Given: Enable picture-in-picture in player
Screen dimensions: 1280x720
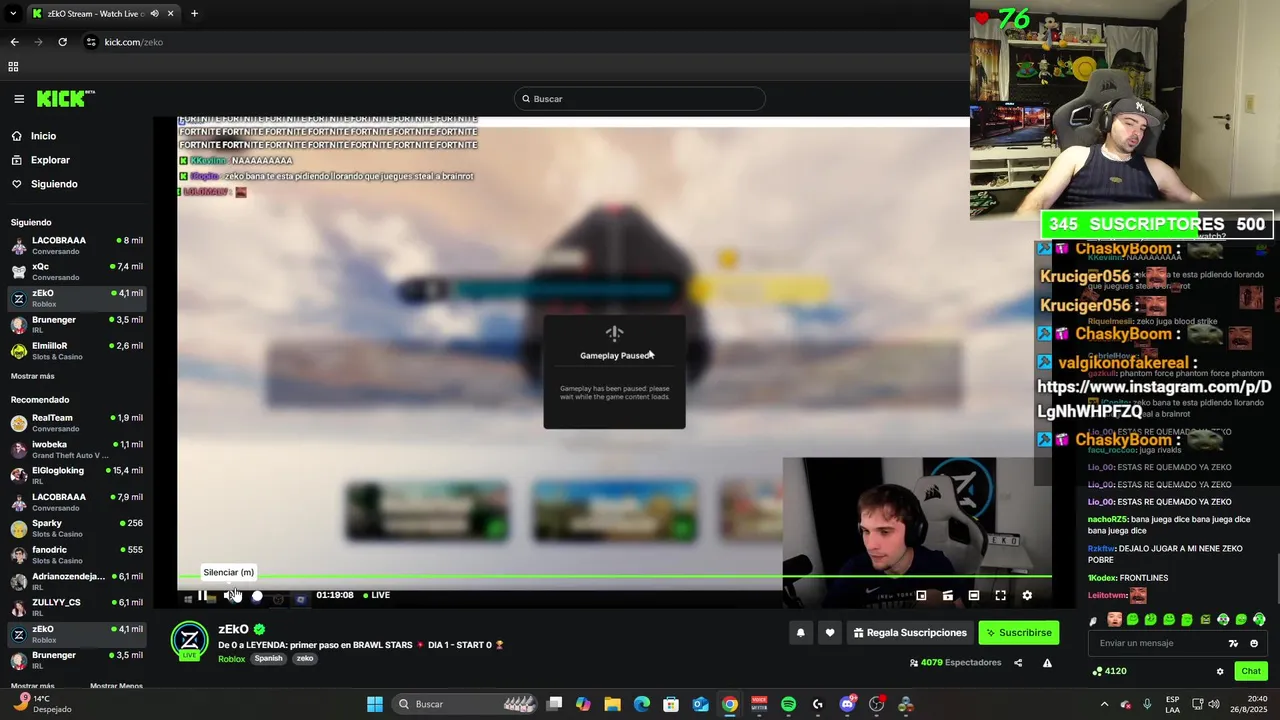Looking at the screenshot, I should click(x=921, y=595).
